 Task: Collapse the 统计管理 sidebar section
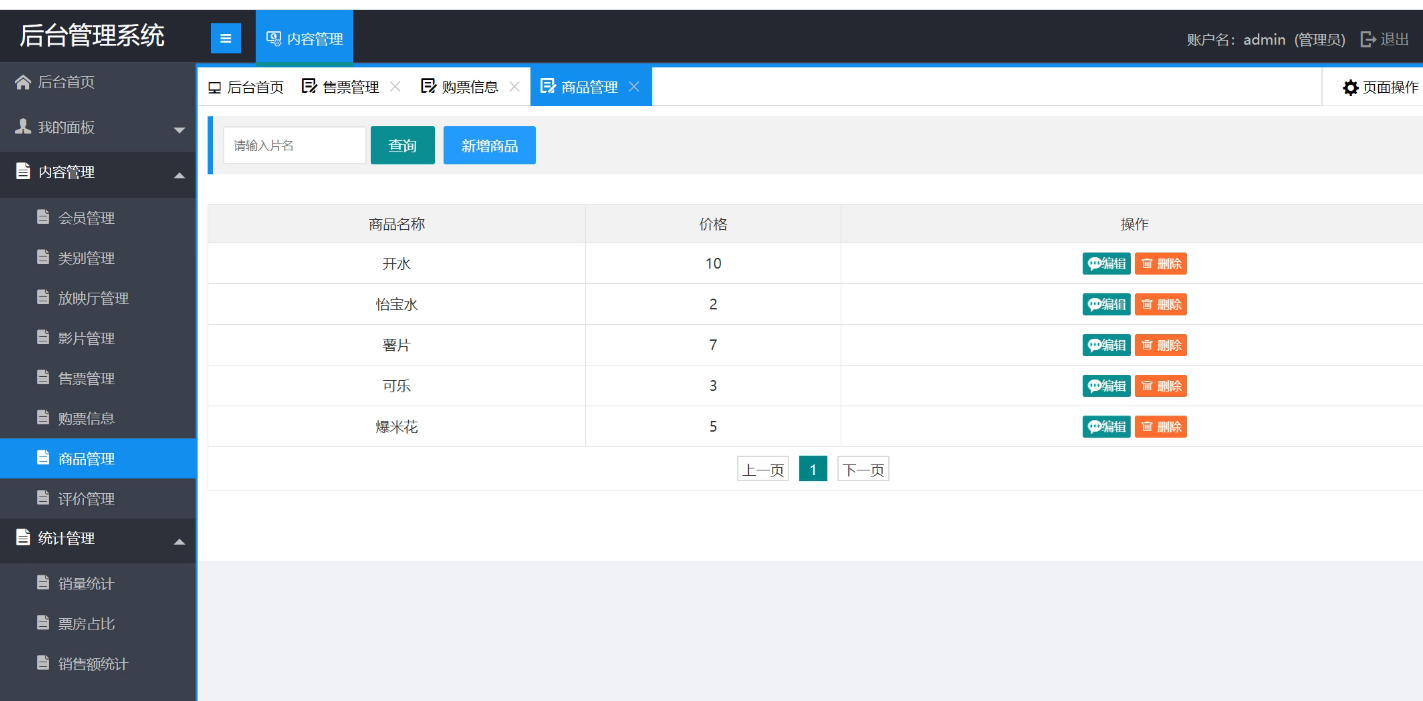98,539
